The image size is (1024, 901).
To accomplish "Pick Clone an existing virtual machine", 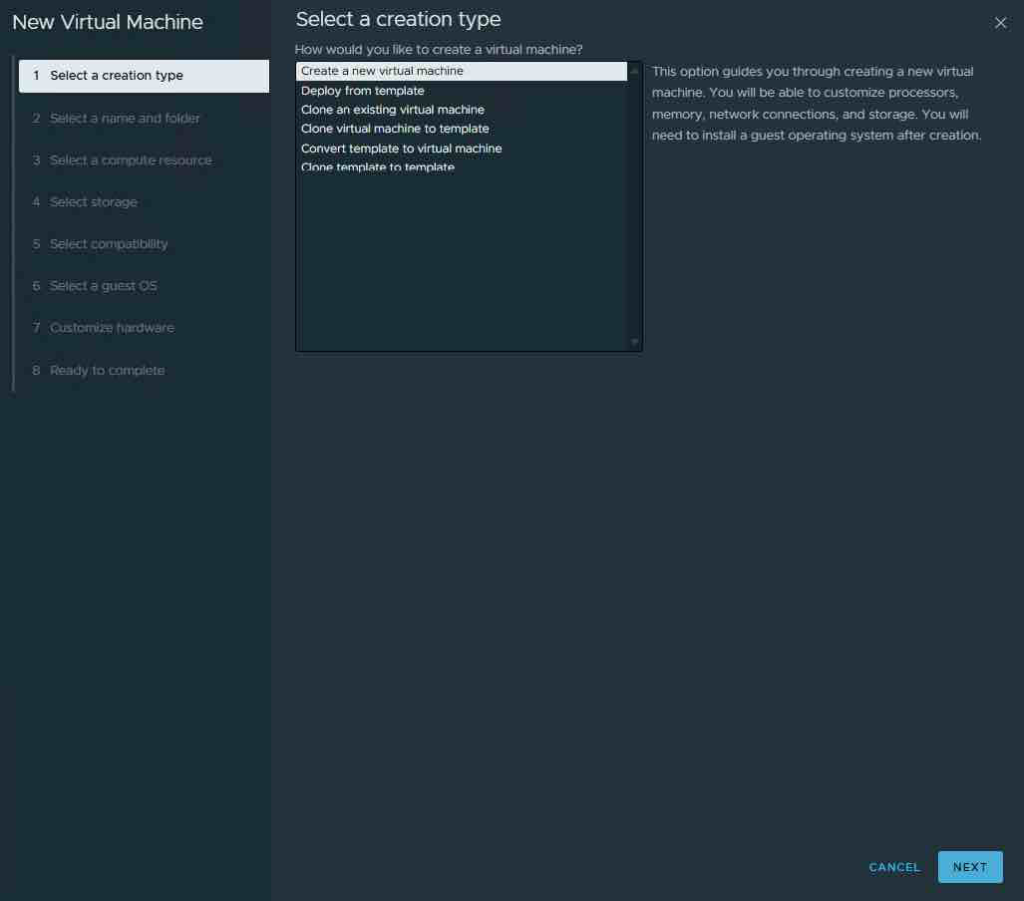I will click(x=392, y=110).
